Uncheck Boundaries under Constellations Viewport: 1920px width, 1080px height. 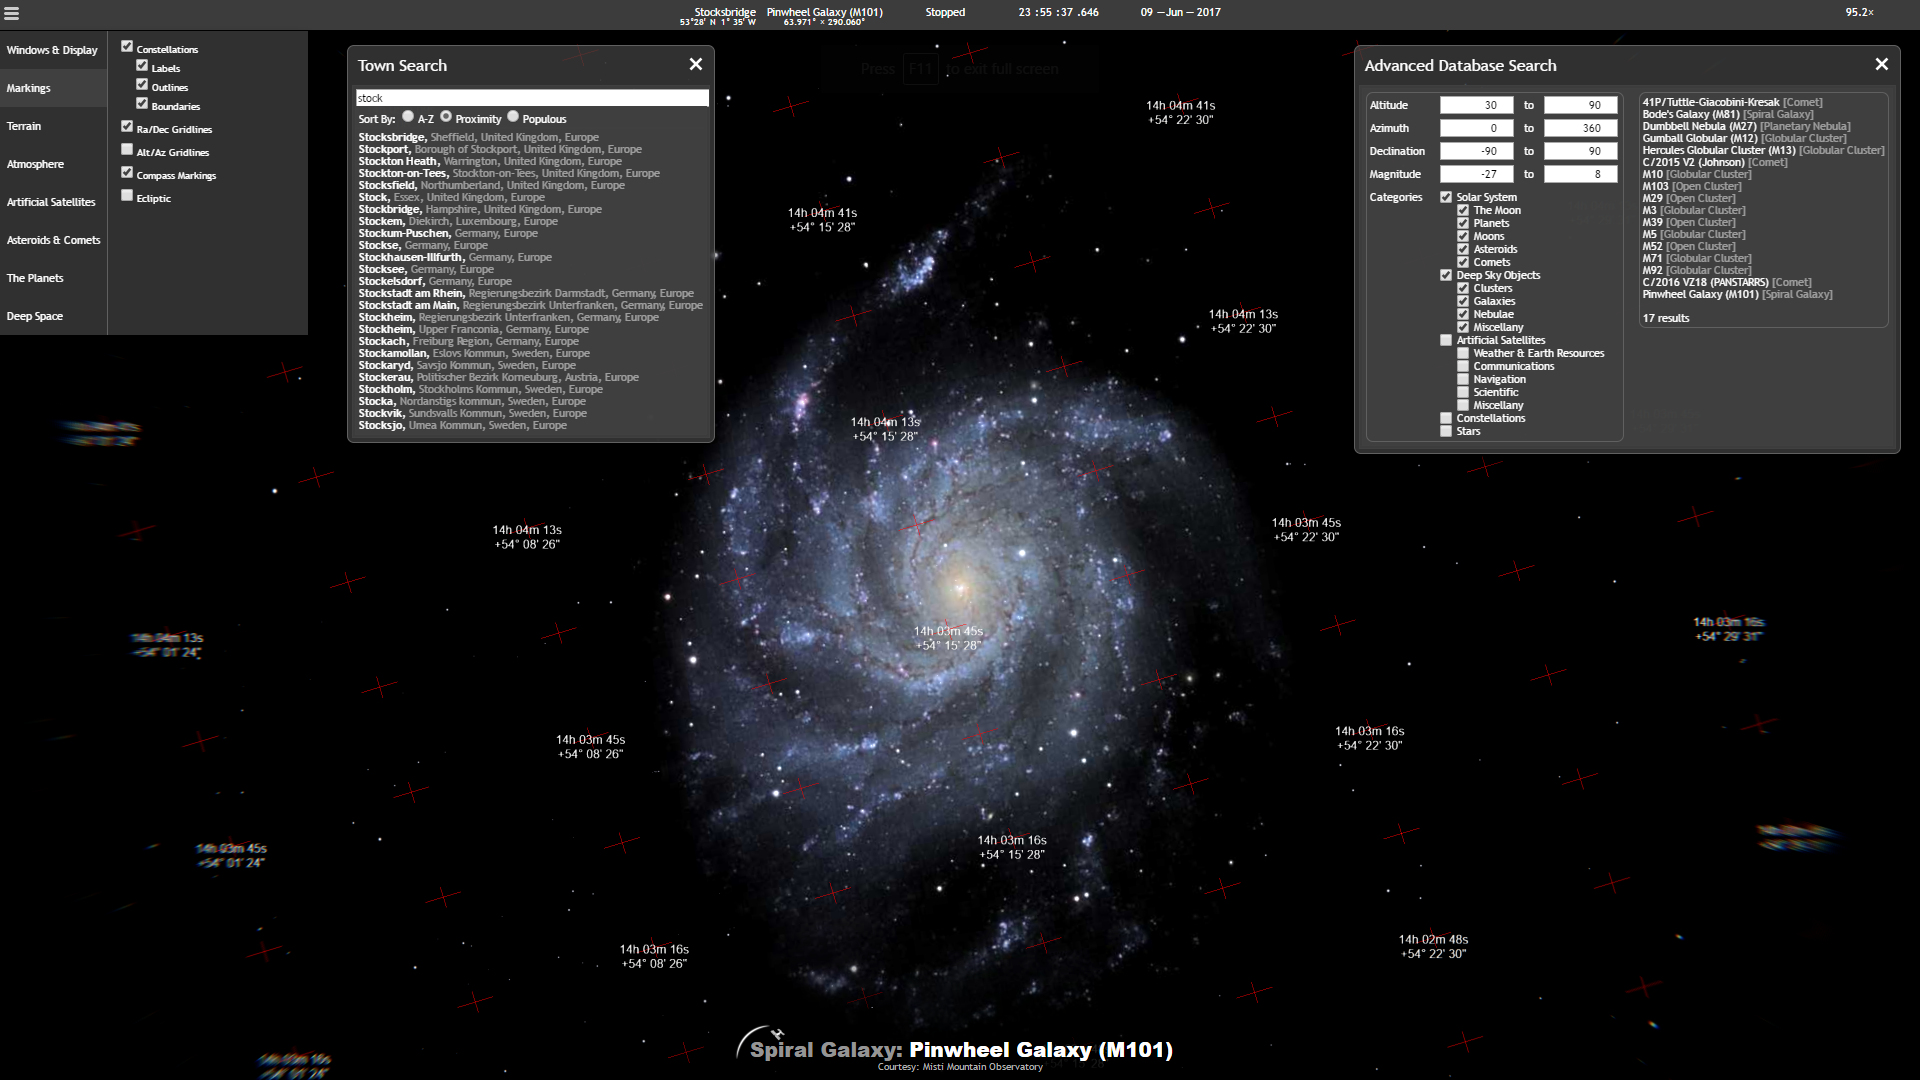pos(143,103)
